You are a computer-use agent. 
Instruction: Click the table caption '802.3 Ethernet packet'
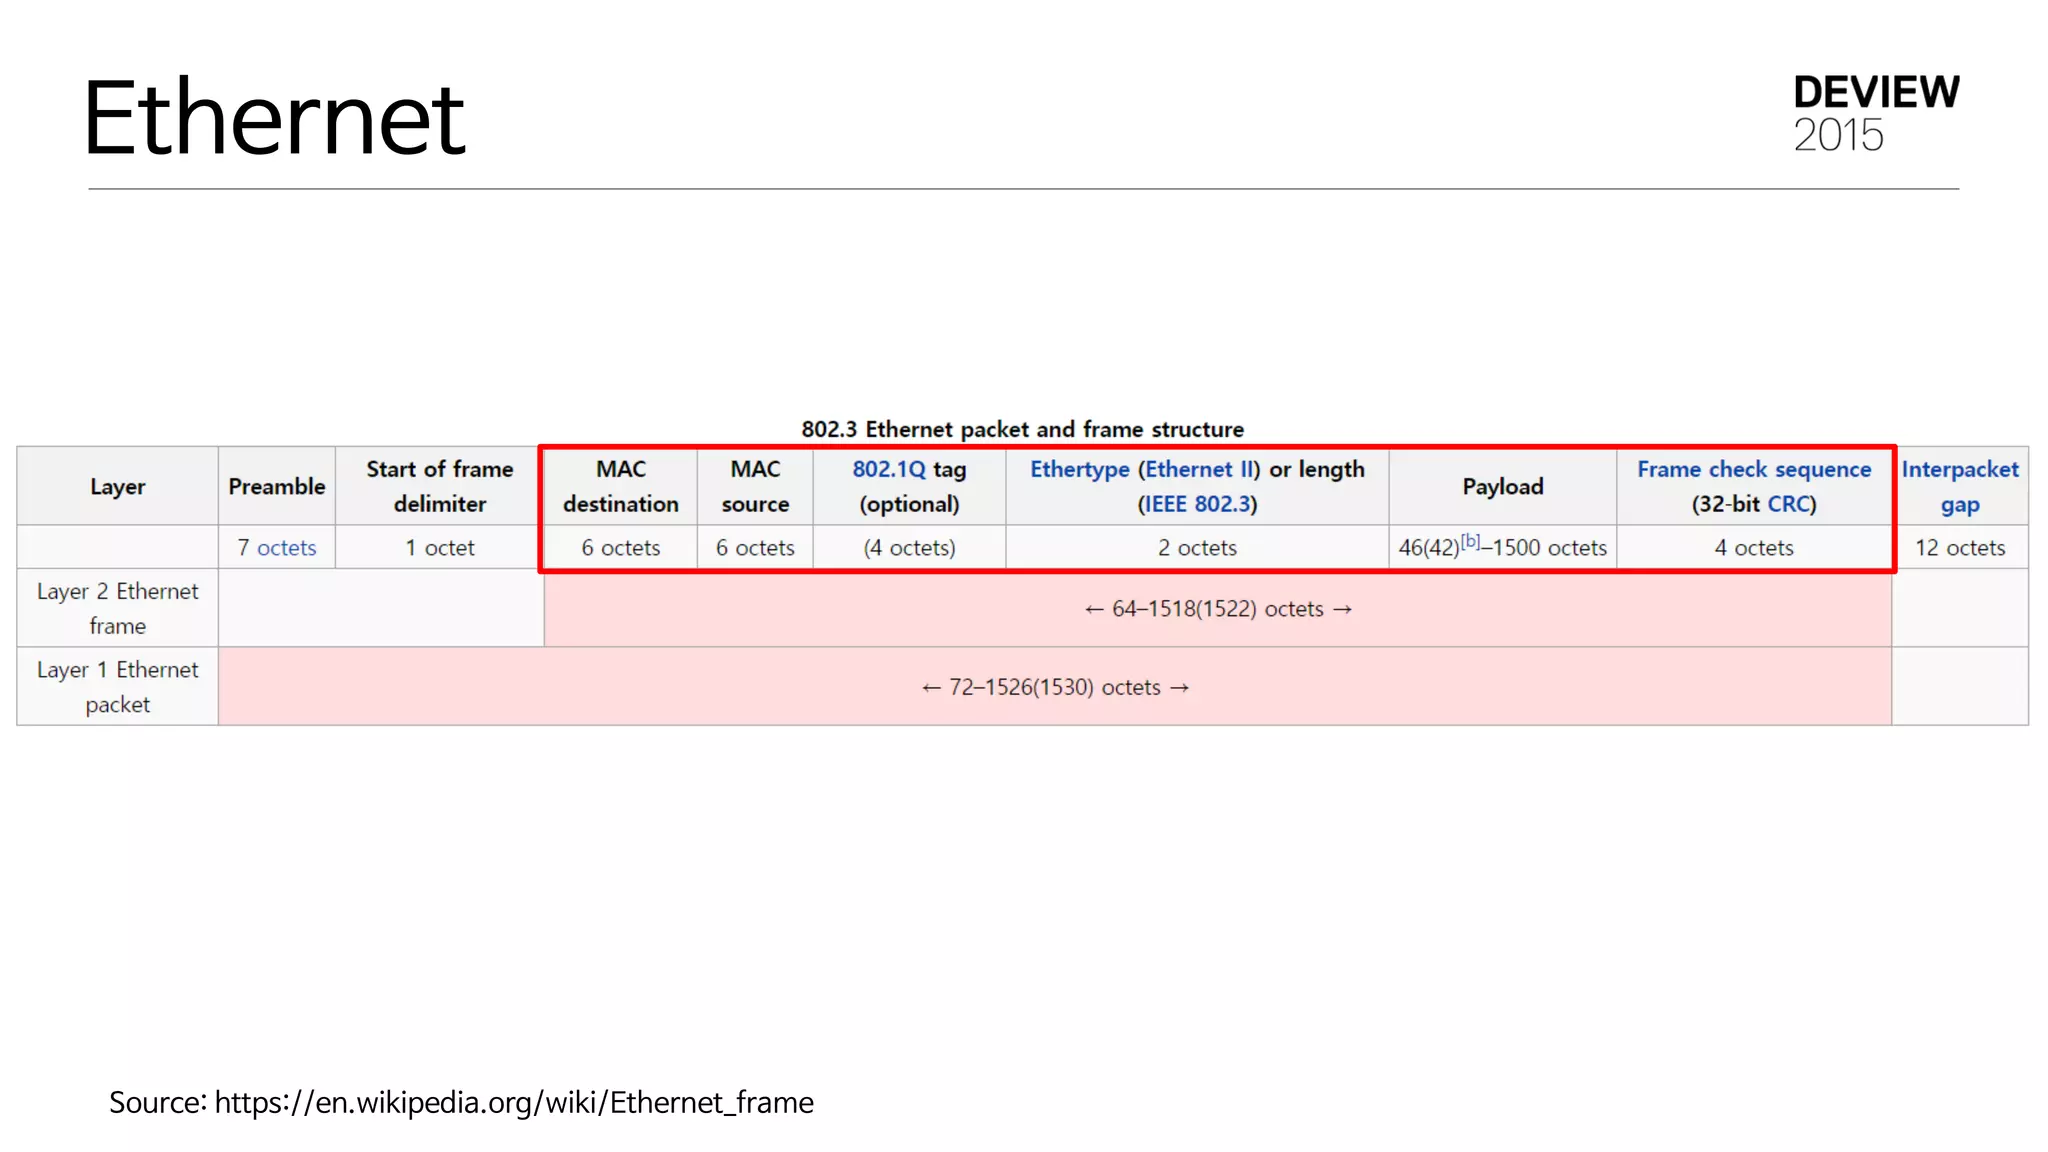pos(1022,429)
